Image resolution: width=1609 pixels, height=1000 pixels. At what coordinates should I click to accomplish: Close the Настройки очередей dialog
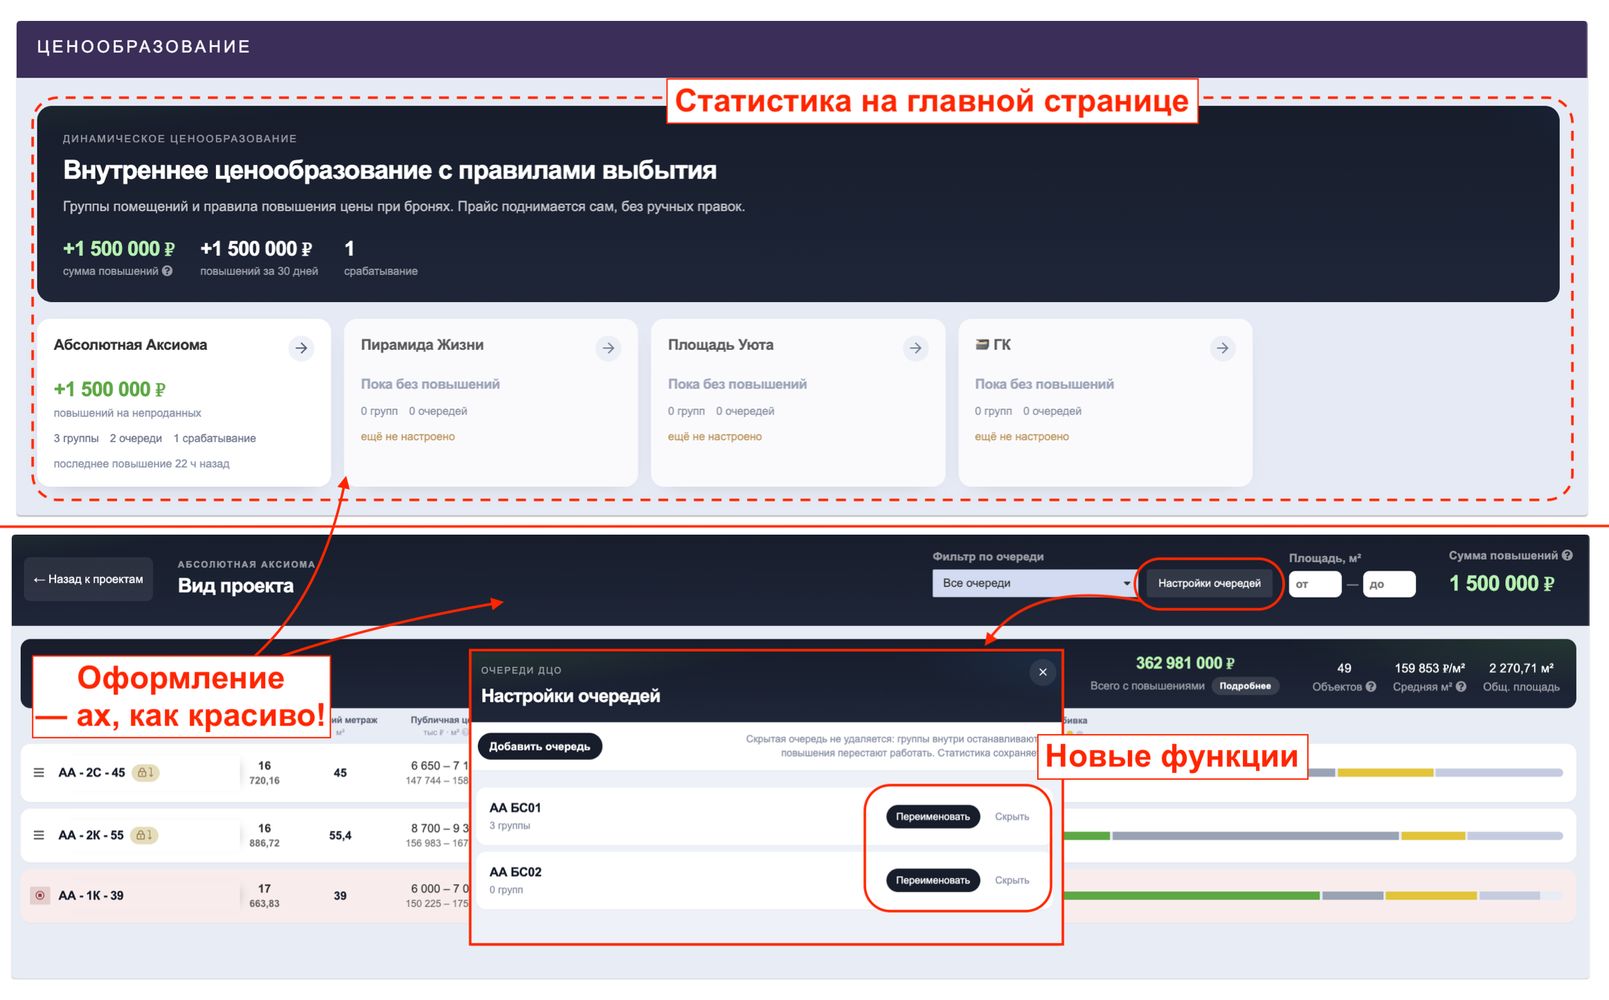point(1042,672)
